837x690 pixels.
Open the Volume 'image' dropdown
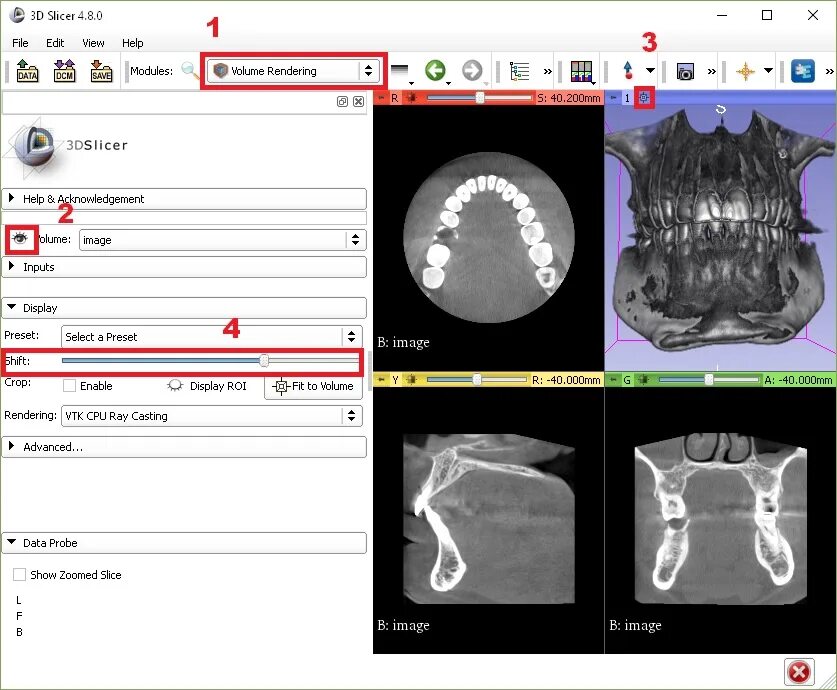click(223, 240)
